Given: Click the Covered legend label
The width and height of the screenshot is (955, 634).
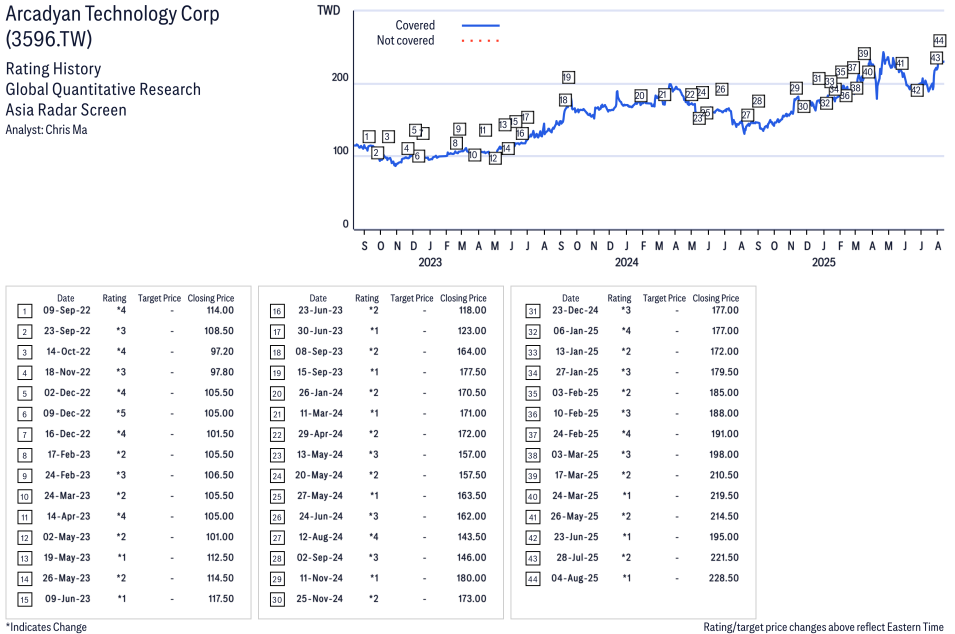Looking at the screenshot, I should 415,26.
